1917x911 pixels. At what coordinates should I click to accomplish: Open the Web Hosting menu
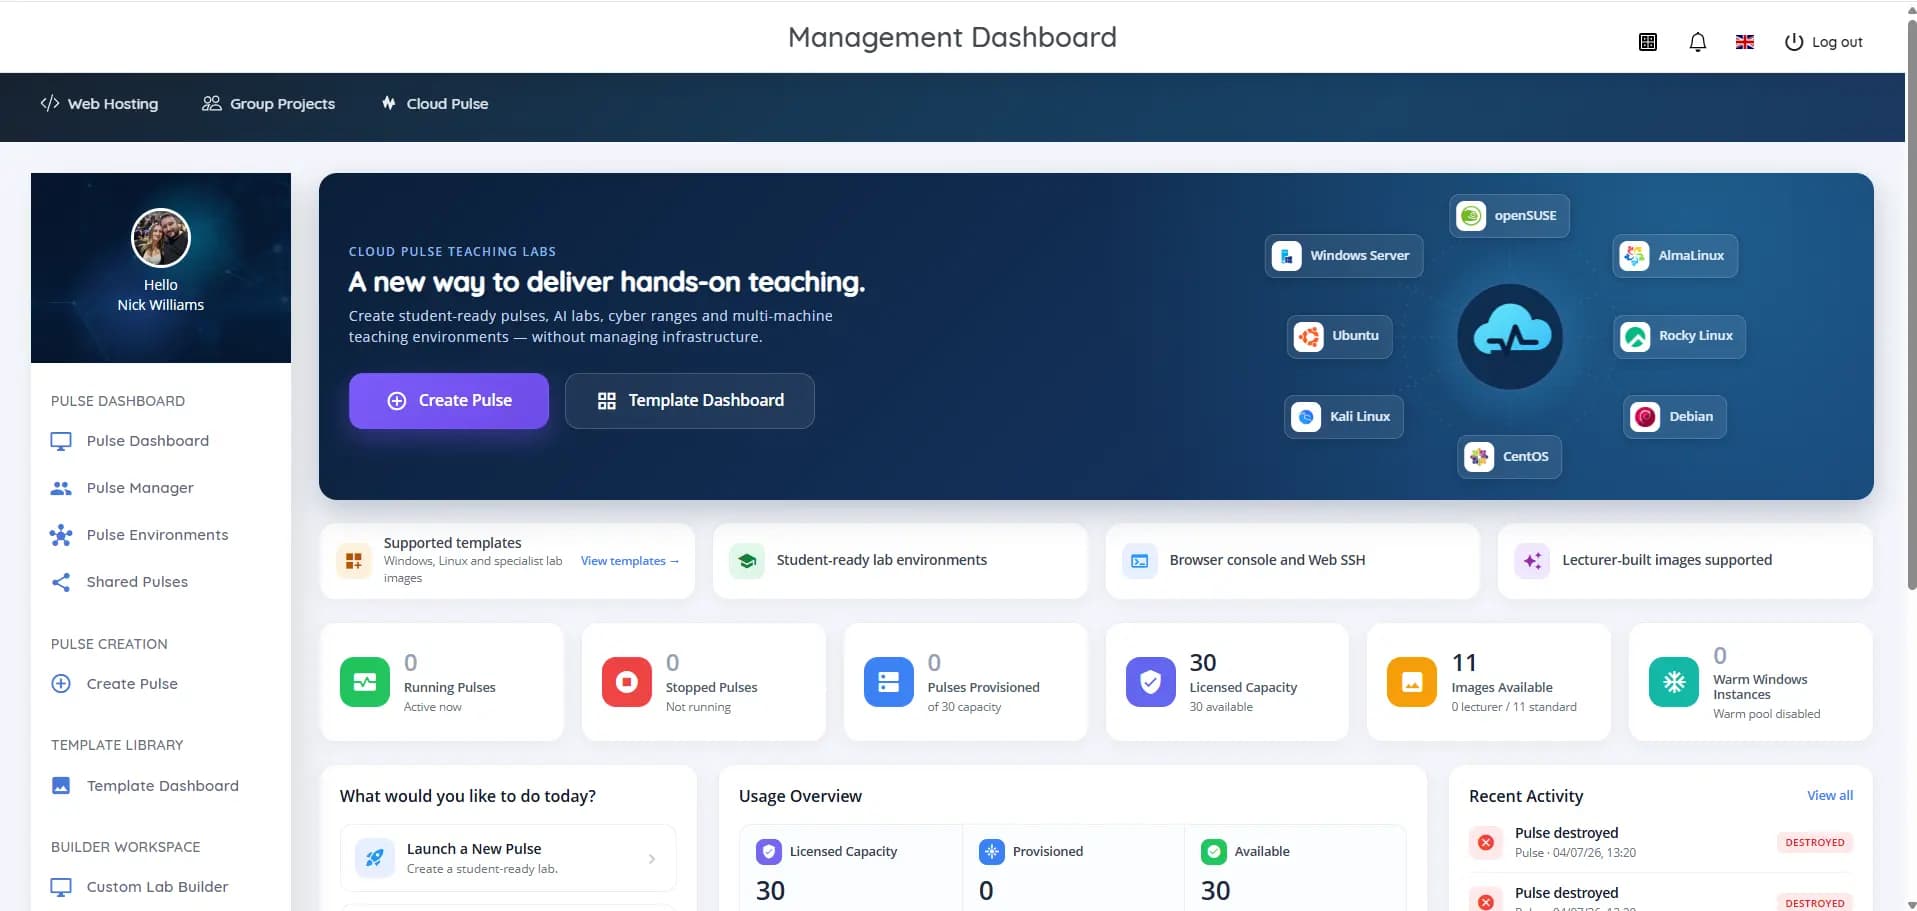99,104
